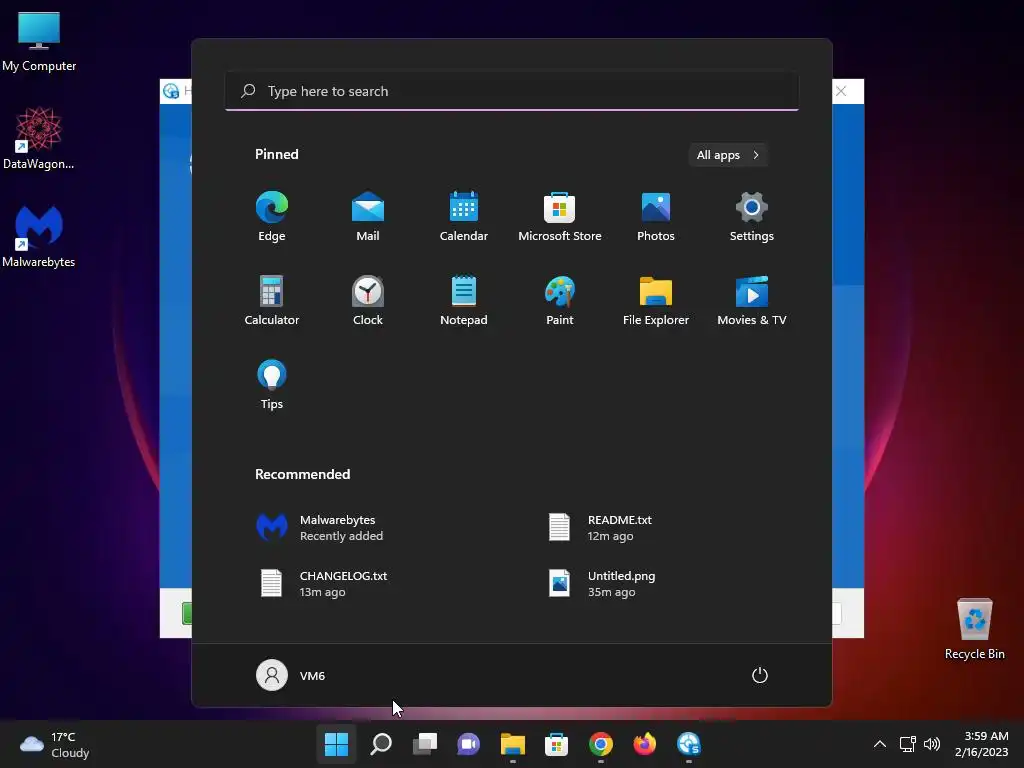Click the All apps button
This screenshot has width=1024, height=768.
[728, 155]
